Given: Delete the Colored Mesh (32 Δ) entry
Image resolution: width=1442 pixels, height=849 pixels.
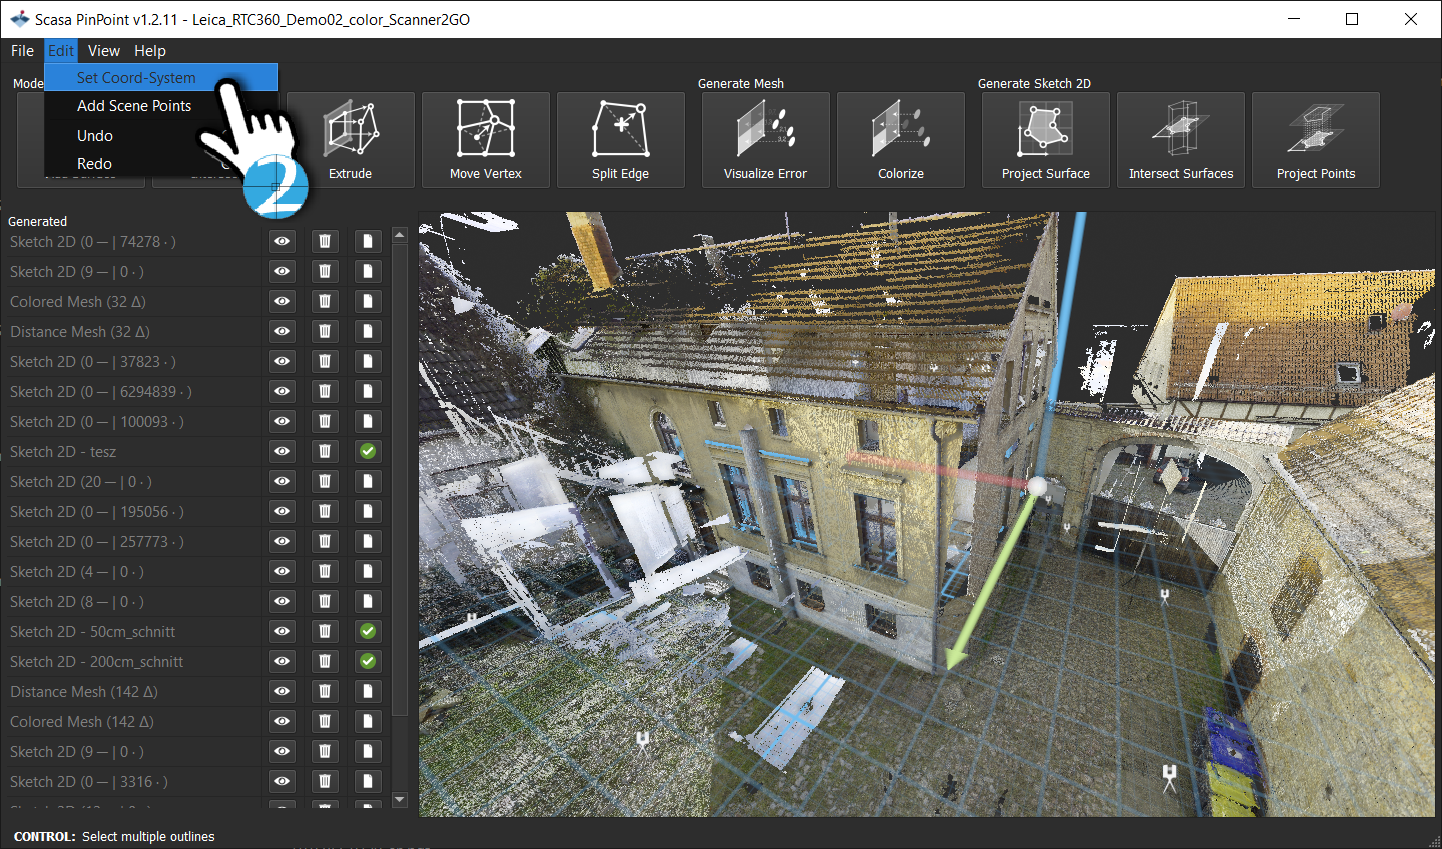Looking at the screenshot, I should [x=325, y=301].
